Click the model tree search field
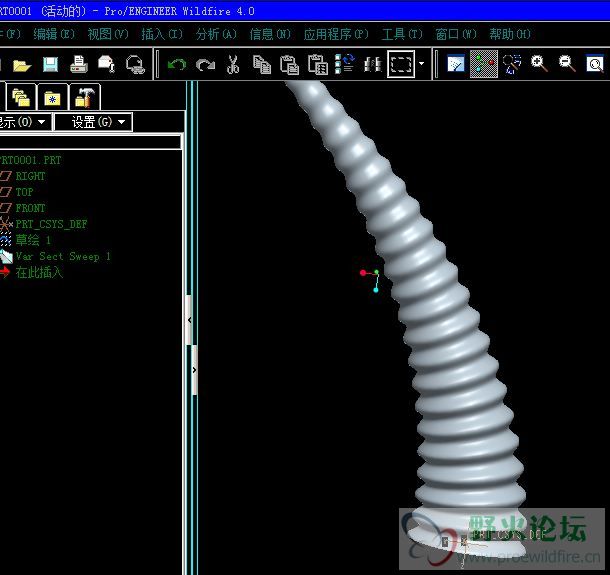This screenshot has width=610, height=575. (x=90, y=142)
